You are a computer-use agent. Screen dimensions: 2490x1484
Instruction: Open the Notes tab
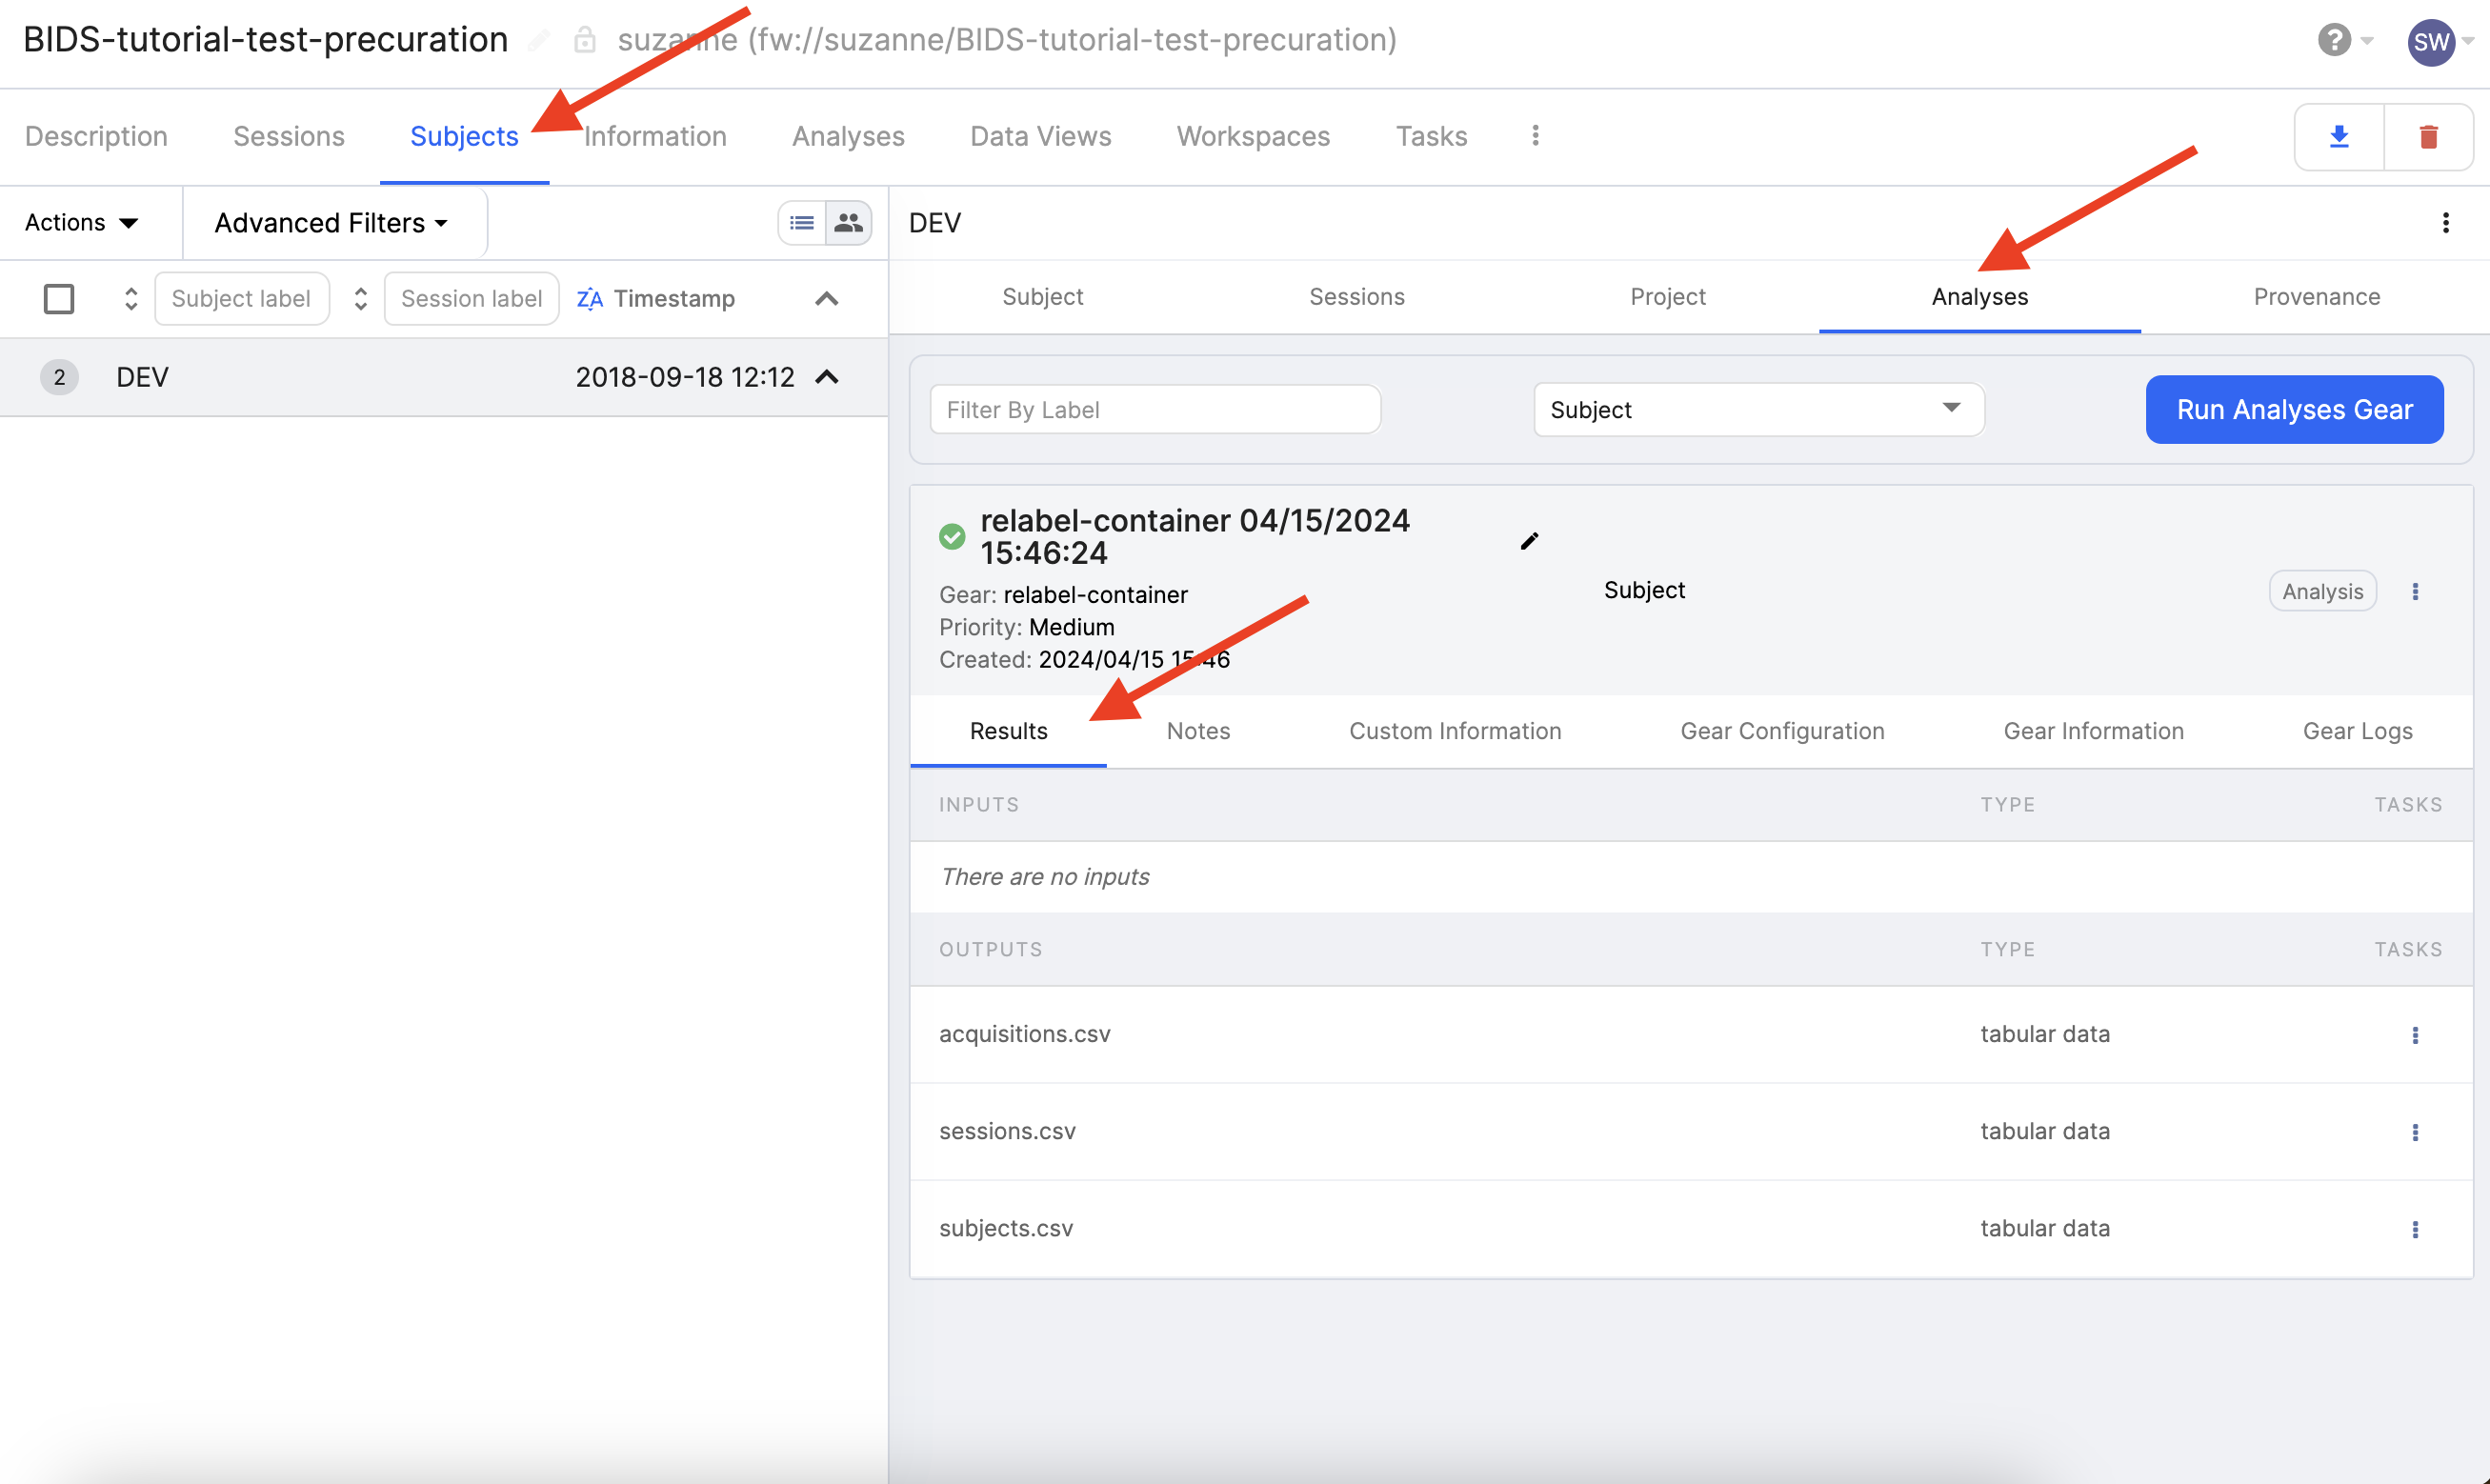tap(1198, 731)
